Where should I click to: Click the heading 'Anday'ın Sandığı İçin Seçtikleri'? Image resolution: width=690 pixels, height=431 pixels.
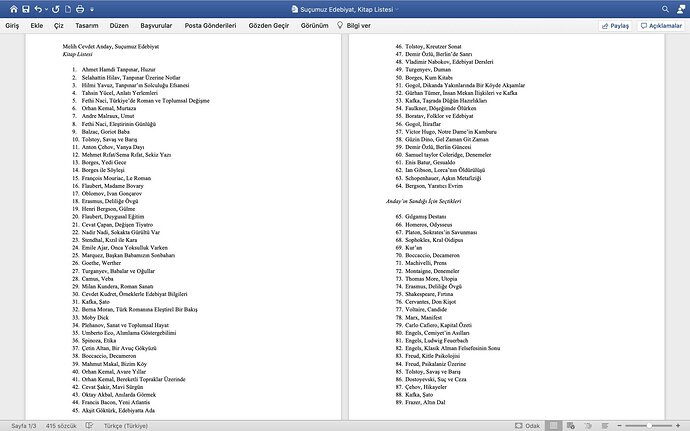click(x=424, y=201)
